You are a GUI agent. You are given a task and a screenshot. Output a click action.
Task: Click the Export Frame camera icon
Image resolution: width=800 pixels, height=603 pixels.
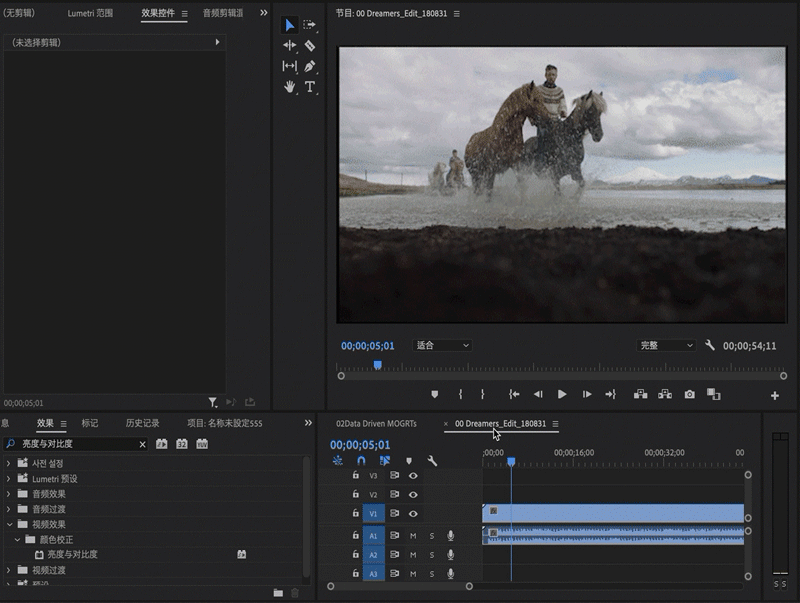(x=690, y=395)
